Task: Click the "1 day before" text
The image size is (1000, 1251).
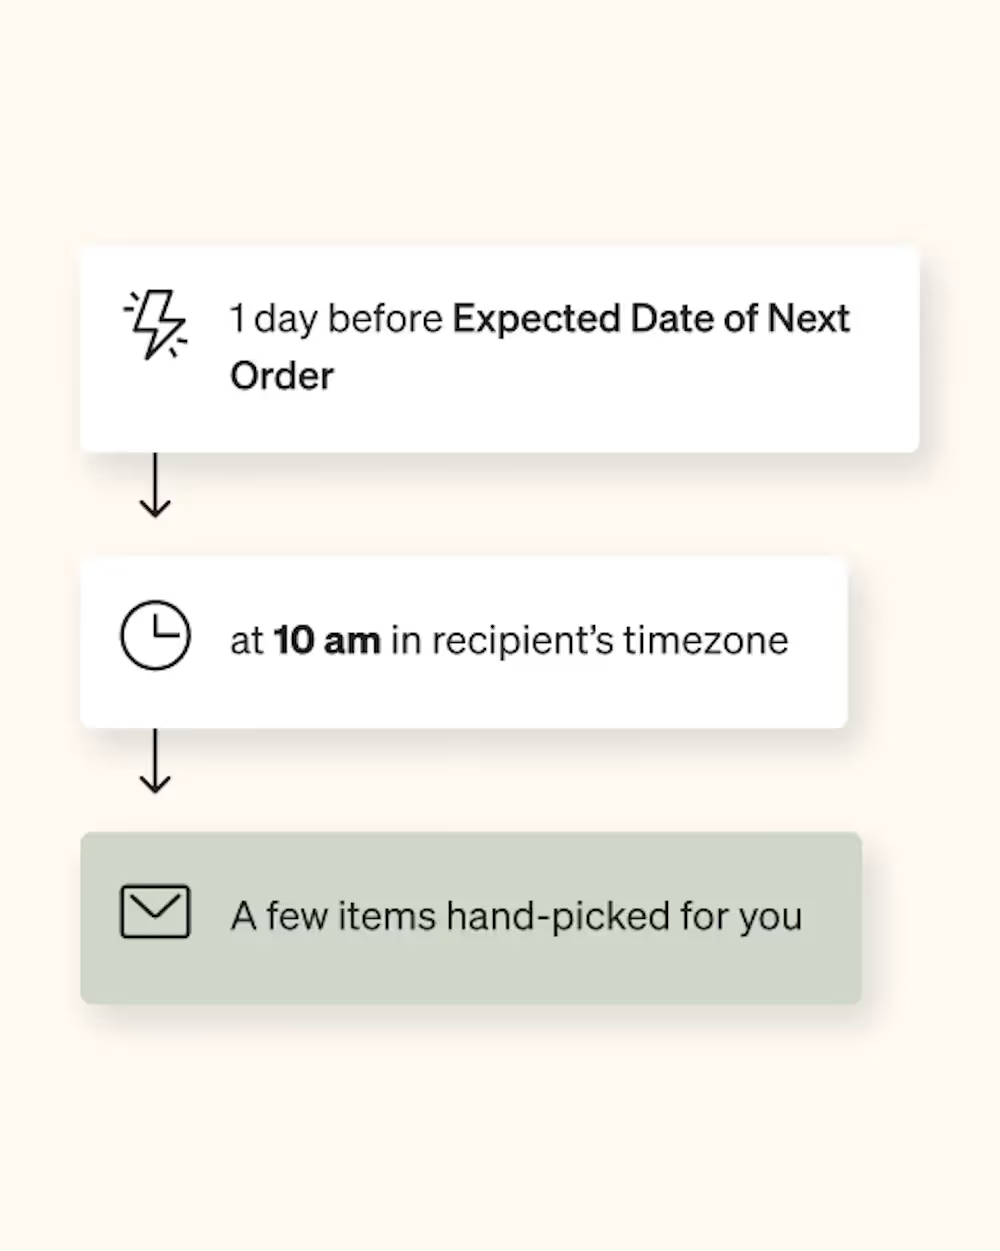Action: coord(336,319)
